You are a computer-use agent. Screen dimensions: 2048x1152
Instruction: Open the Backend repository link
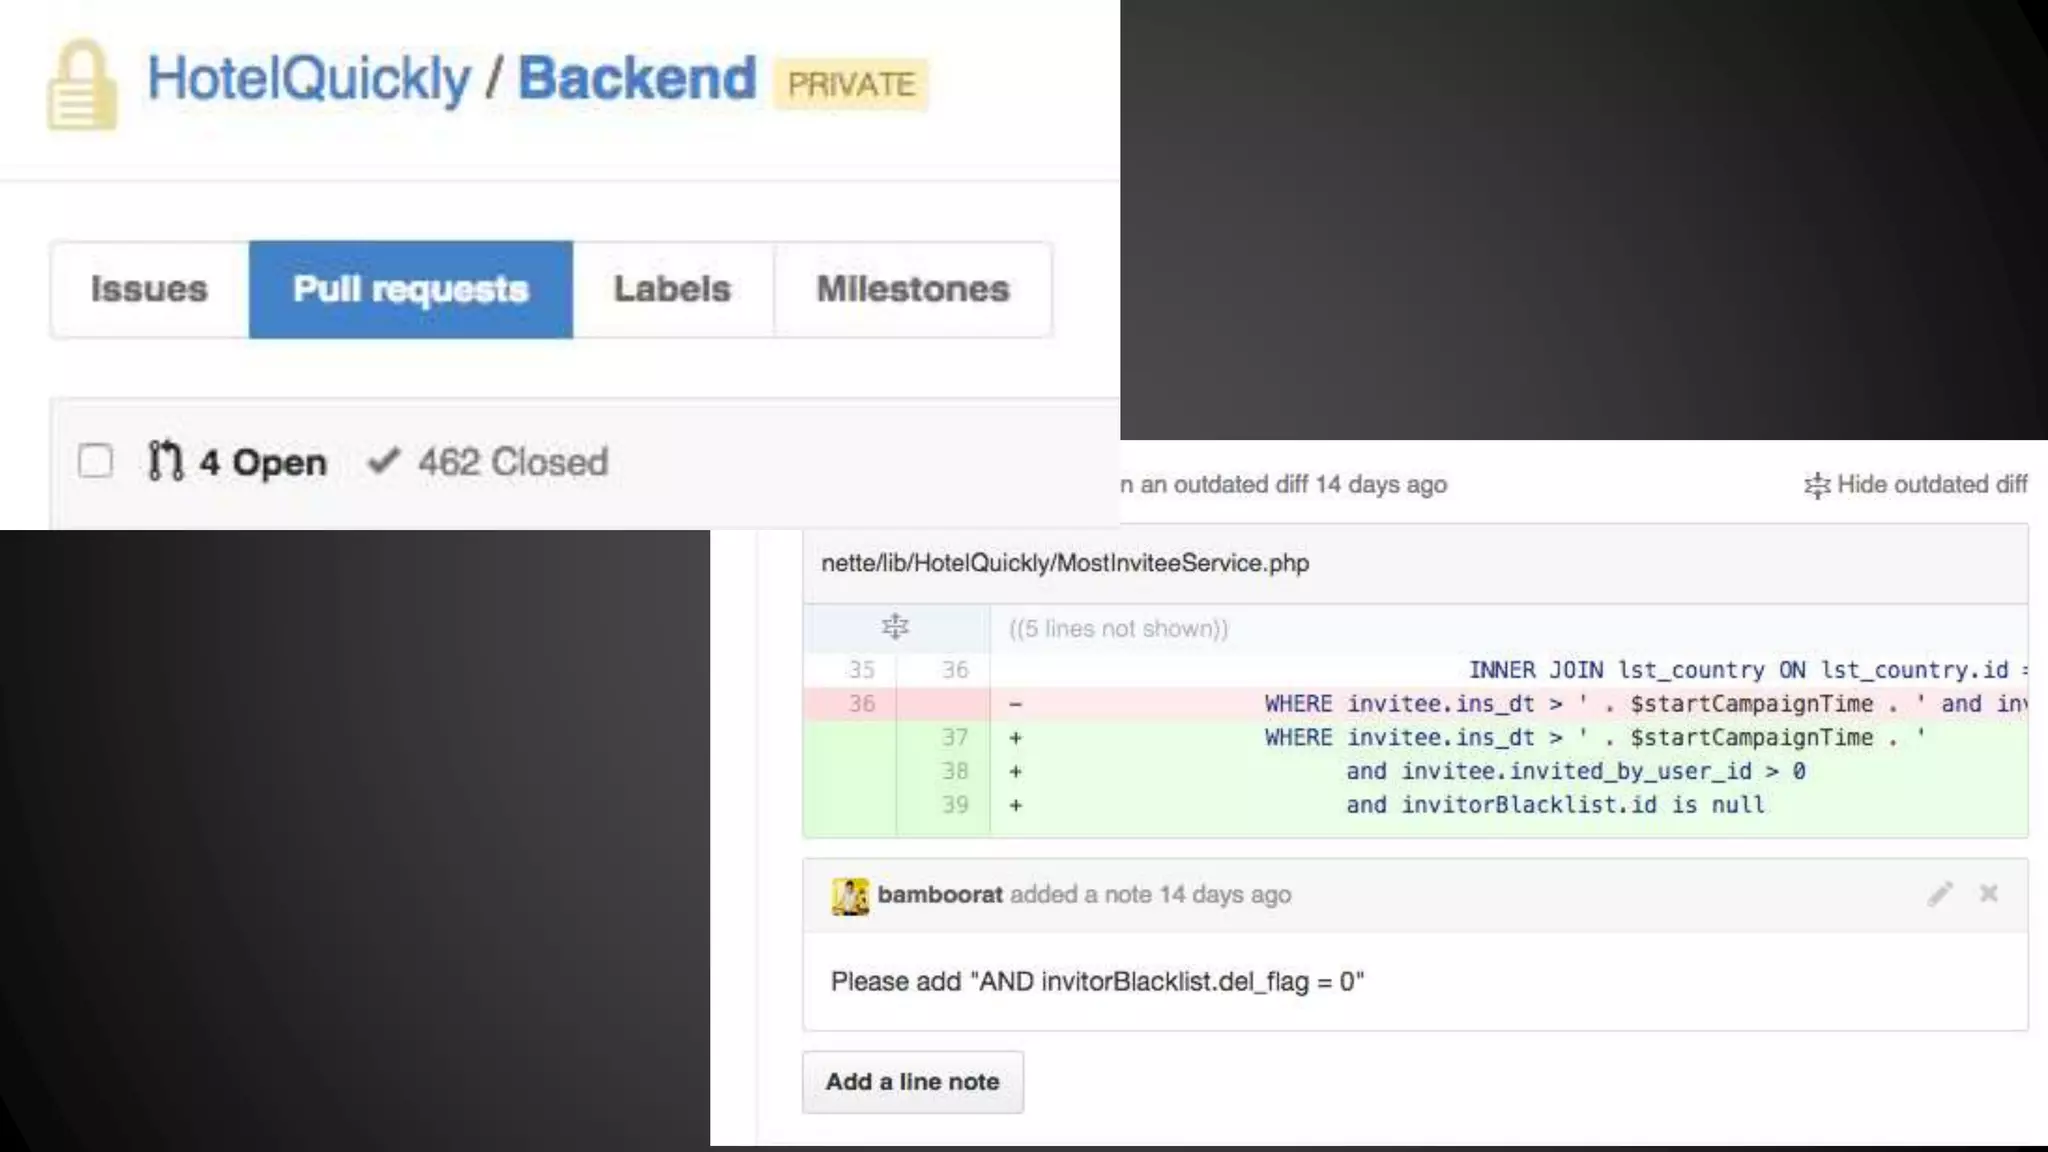tap(637, 79)
